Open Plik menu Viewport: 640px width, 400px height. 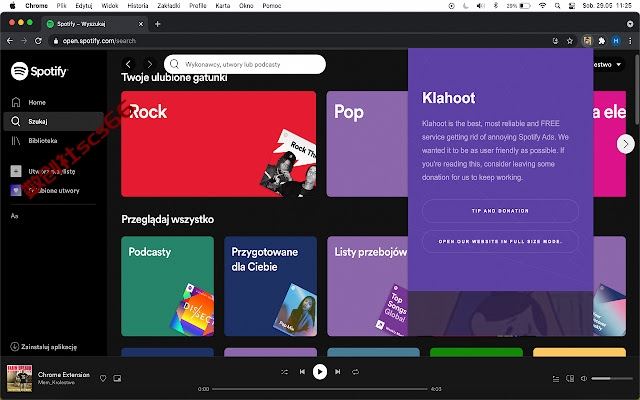tap(62, 6)
